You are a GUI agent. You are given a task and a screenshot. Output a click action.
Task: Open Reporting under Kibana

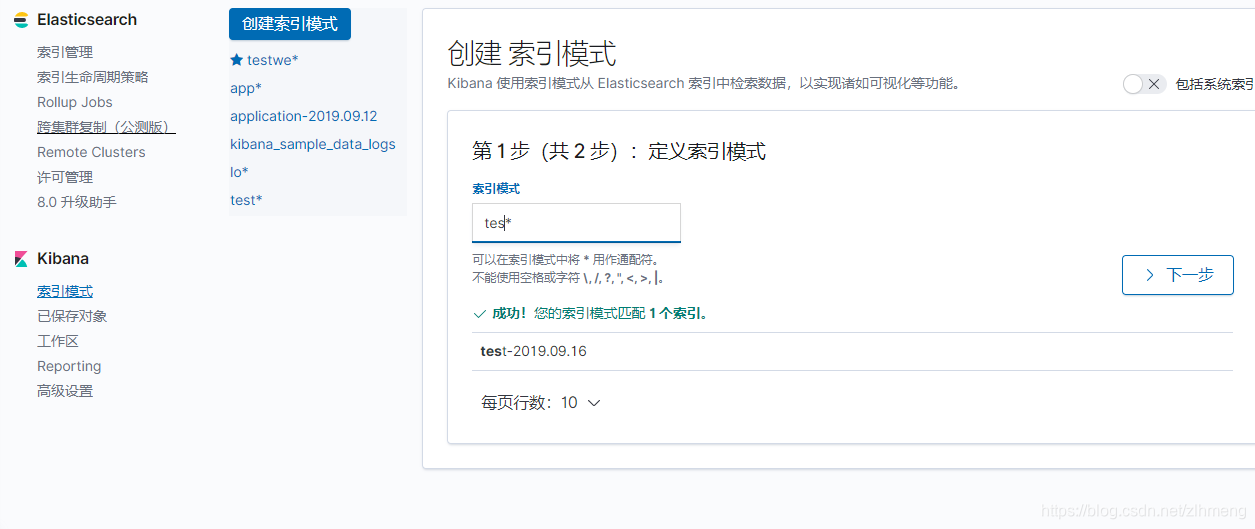click(x=69, y=366)
